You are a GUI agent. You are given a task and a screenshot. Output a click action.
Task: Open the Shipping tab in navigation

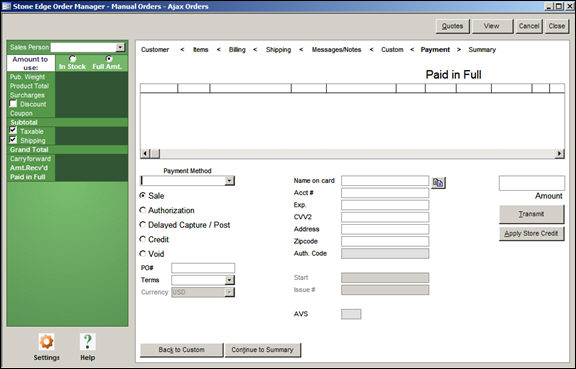point(278,50)
